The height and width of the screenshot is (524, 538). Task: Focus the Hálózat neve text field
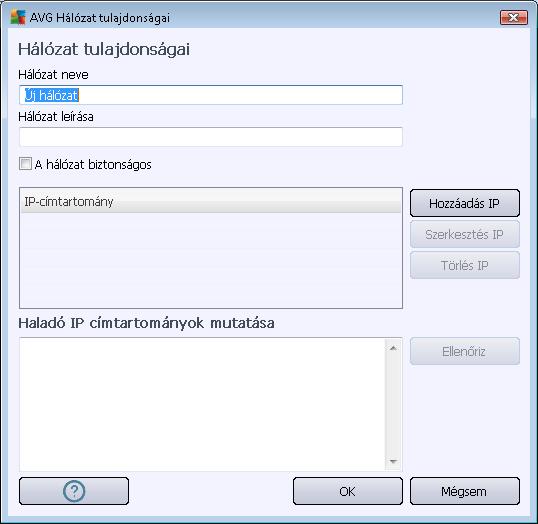pyautogui.click(x=211, y=95)
